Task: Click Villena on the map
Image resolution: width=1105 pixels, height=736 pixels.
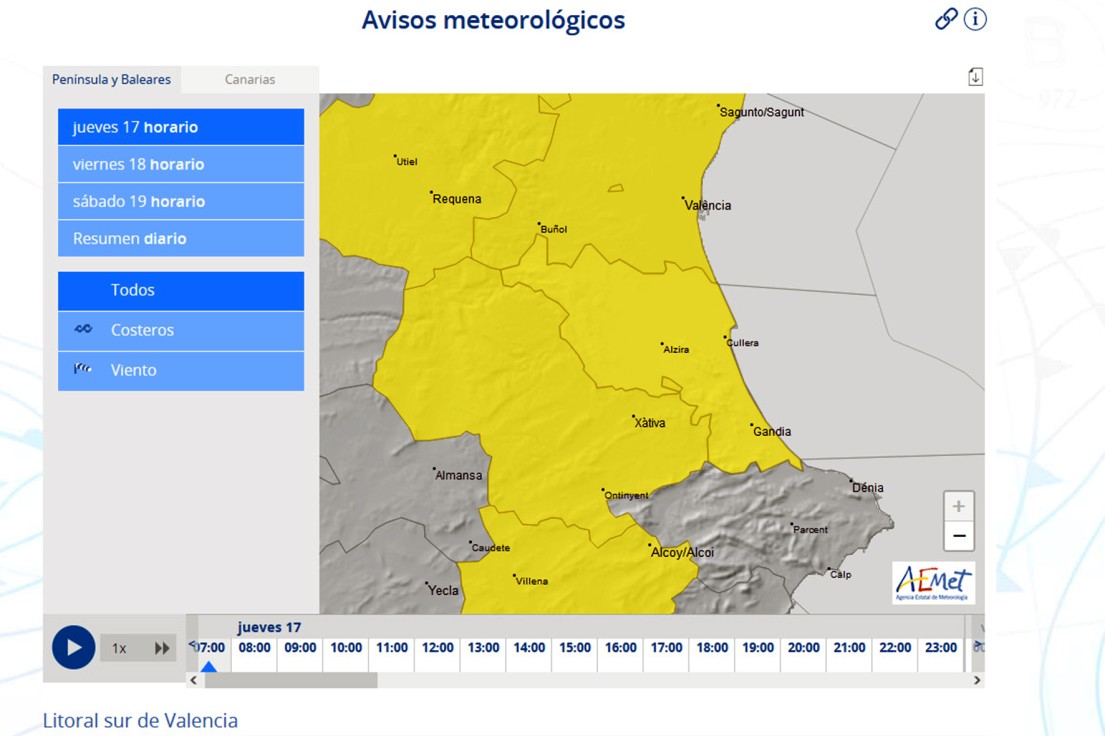Action: pyautogui.click(x=531, y=581)
